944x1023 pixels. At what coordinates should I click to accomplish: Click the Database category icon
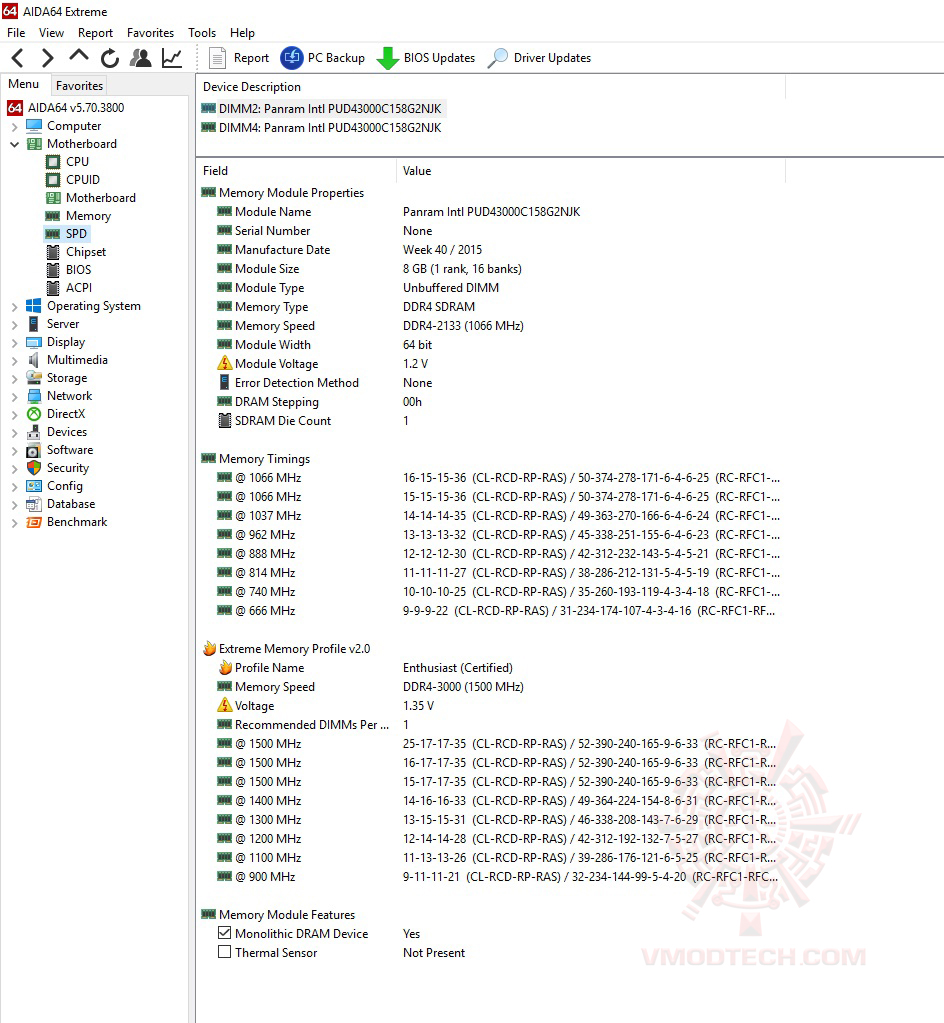[x=33, y=504]
